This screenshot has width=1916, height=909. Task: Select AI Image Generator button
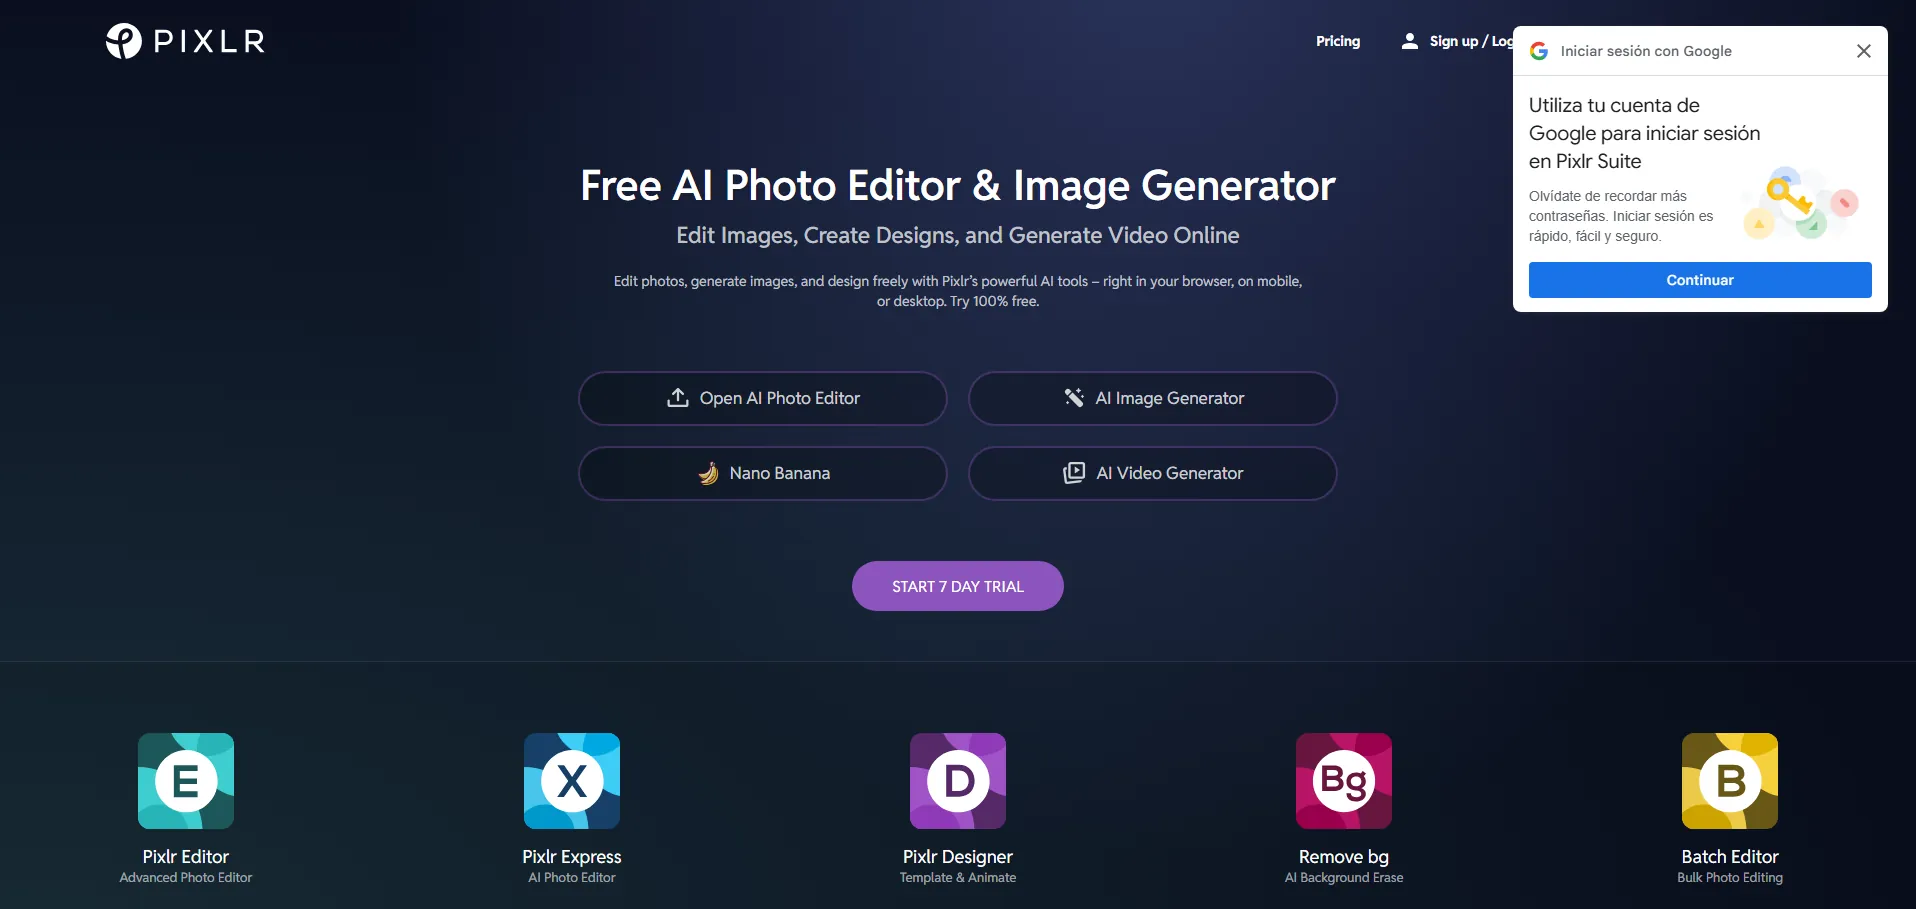[x=1153, y=398]
